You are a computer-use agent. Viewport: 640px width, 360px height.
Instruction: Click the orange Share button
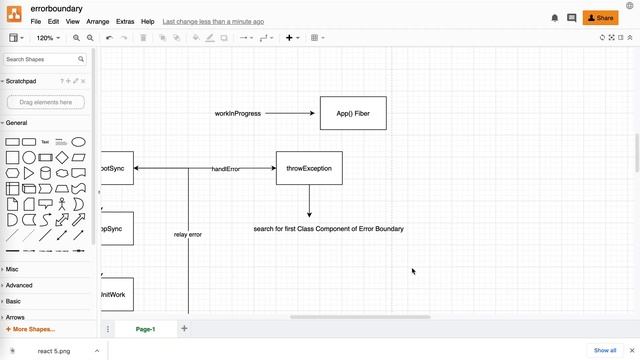(x=600, y=18)
